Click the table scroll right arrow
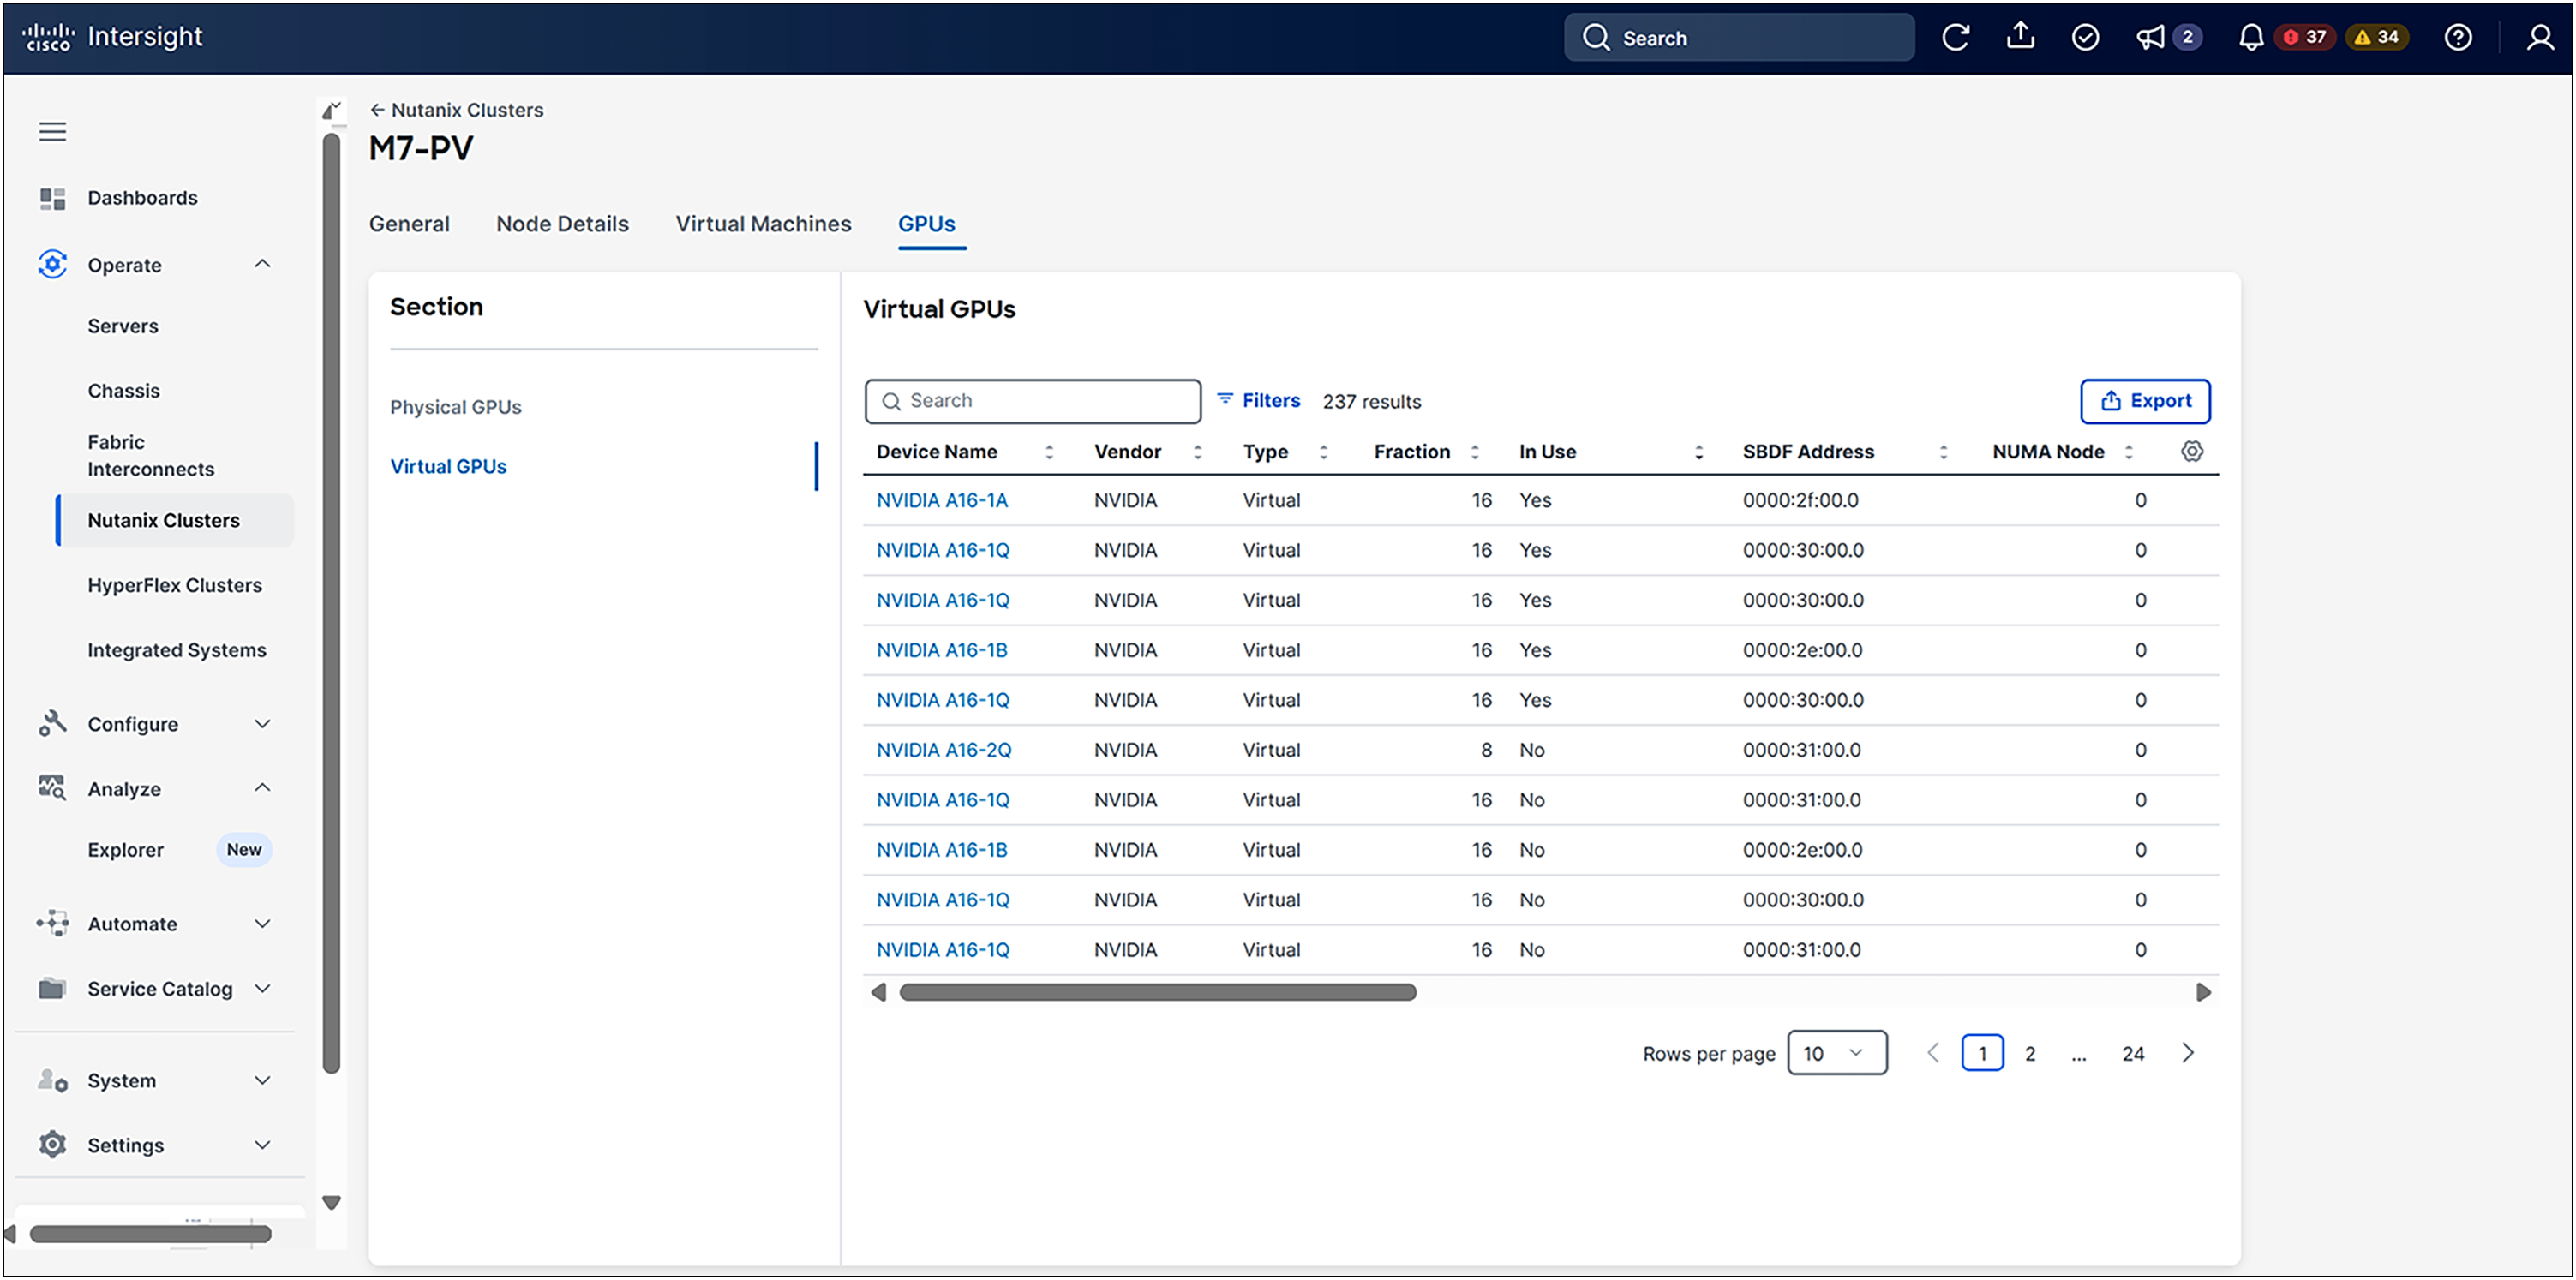The image size is (2576, 1280). [2203, 992]
